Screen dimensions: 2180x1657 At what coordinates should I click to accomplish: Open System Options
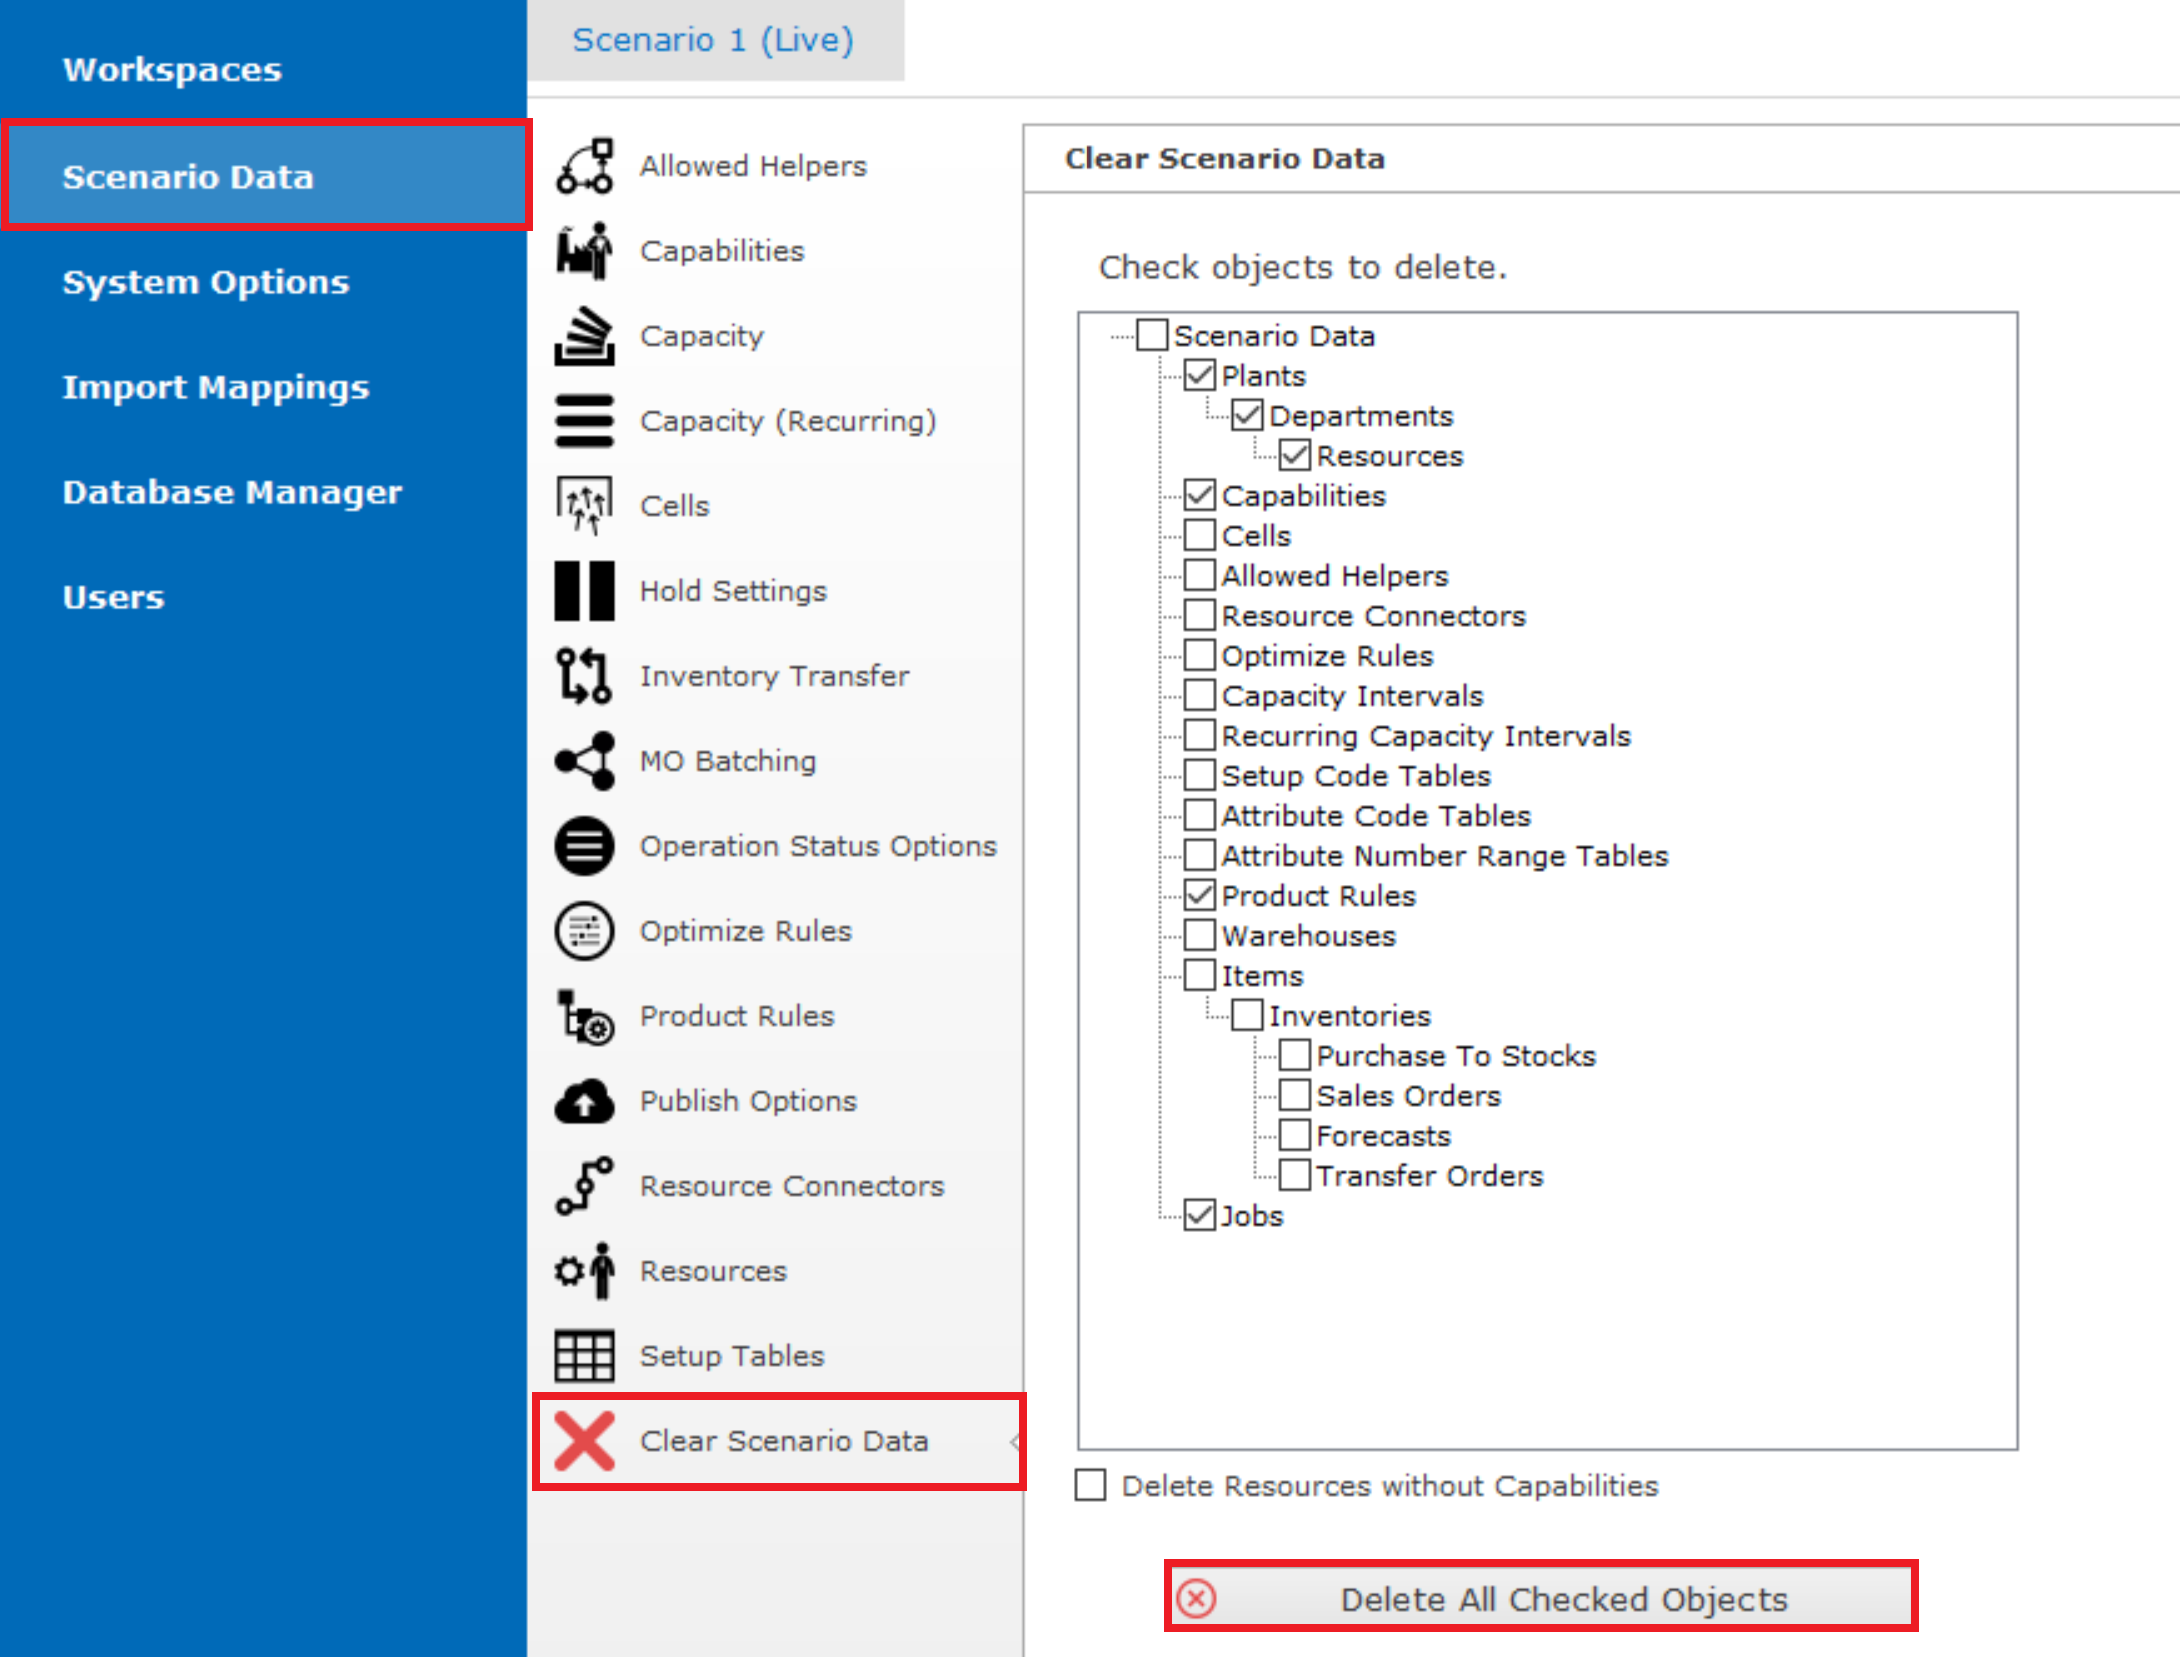coord(206,282)
